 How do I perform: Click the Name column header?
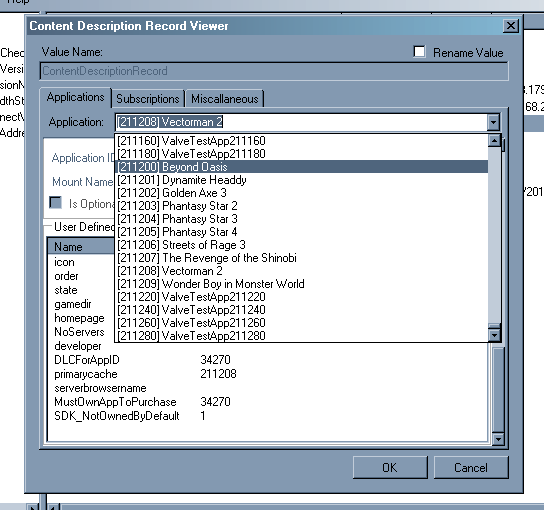click(x=81, y=247)
